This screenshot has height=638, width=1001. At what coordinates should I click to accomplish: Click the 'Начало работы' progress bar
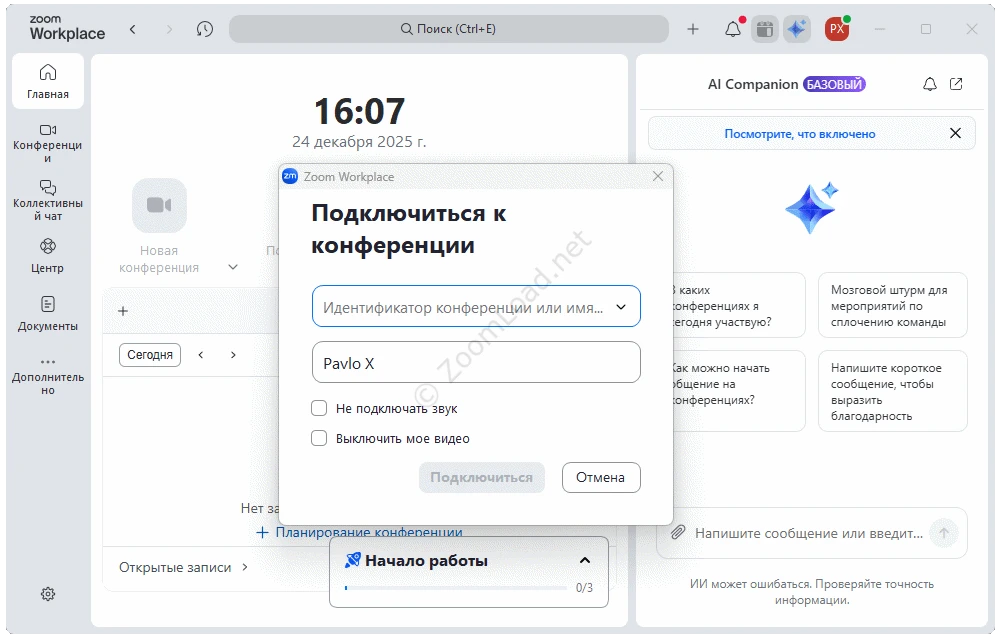click(x=456, y=588)
